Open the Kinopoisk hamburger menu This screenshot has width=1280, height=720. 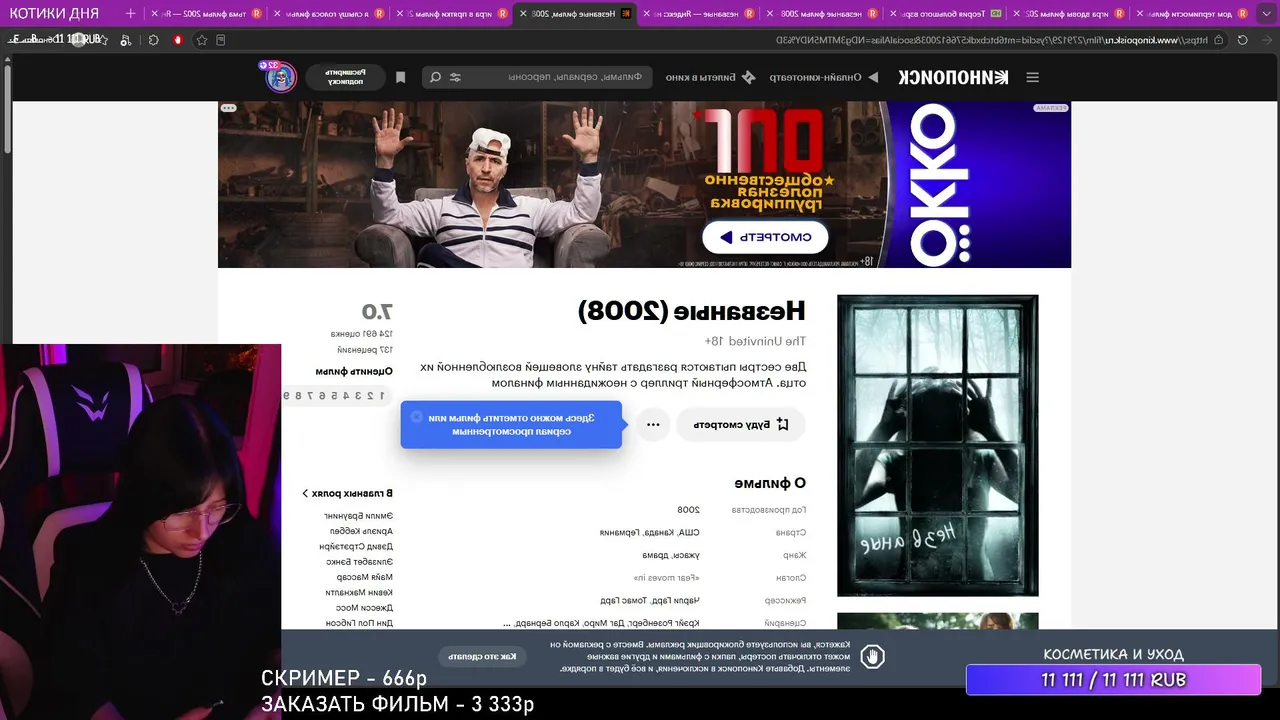pos(1033,77)
